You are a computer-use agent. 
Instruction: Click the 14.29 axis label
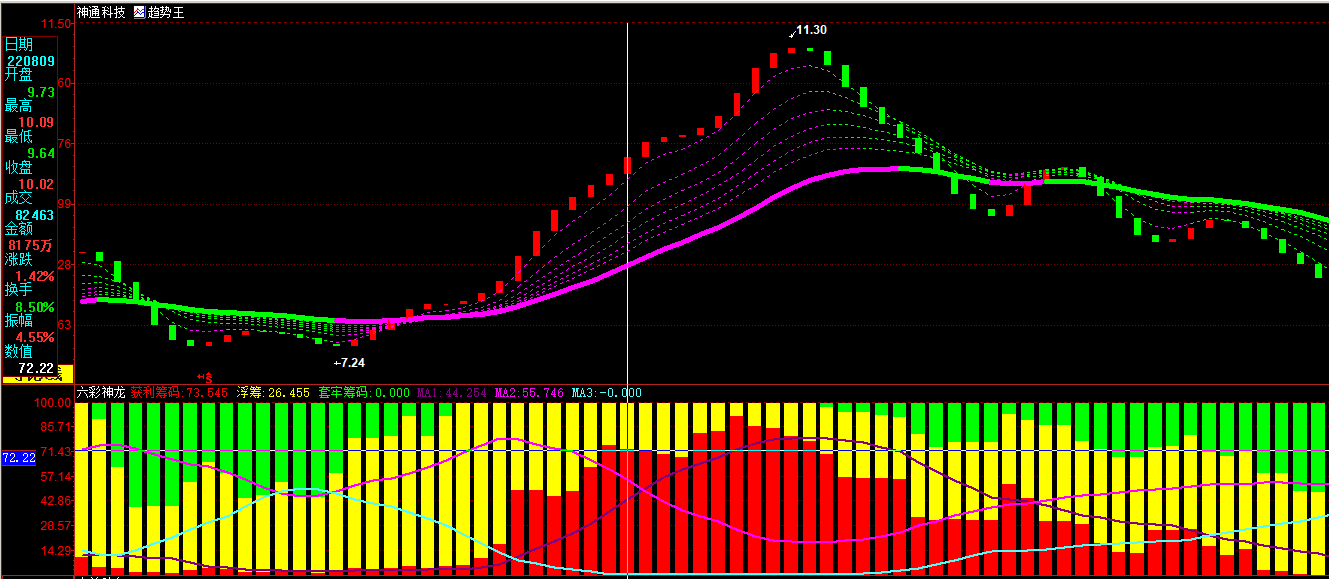54,551
